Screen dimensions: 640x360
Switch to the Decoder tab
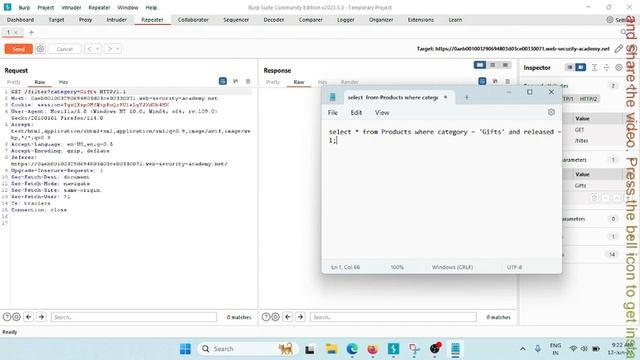click(273, 20)
